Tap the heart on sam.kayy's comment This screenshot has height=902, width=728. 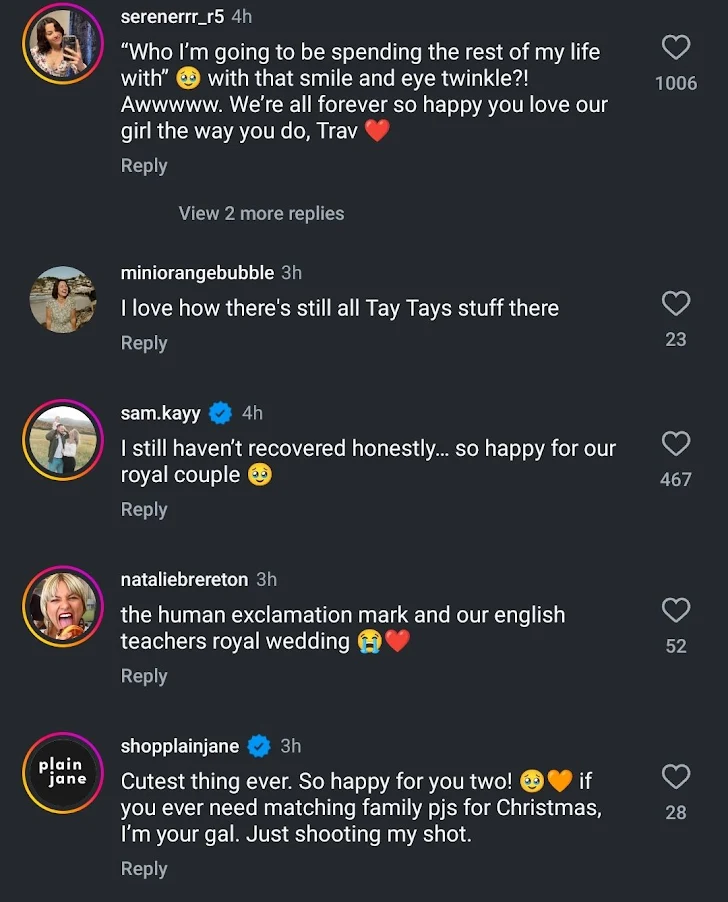[x=676, y=444]
